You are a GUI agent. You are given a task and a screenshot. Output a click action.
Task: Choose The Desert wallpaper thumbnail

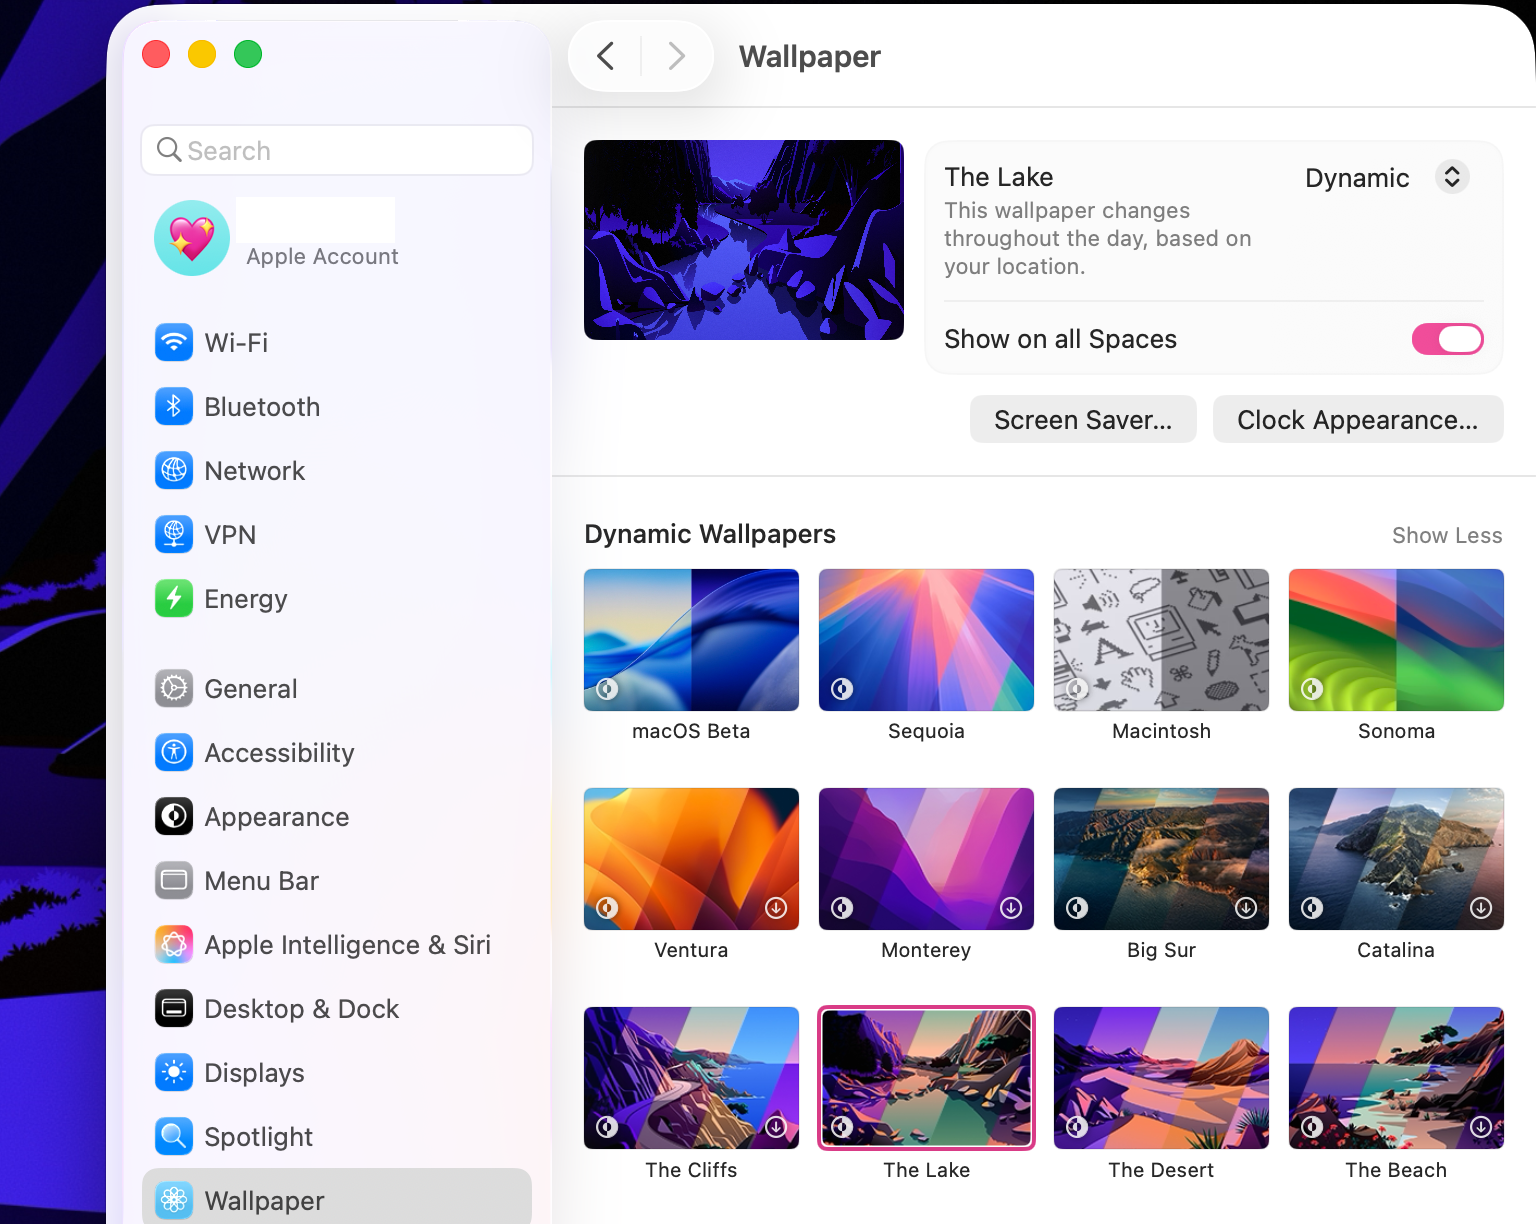(1161, 1078)
